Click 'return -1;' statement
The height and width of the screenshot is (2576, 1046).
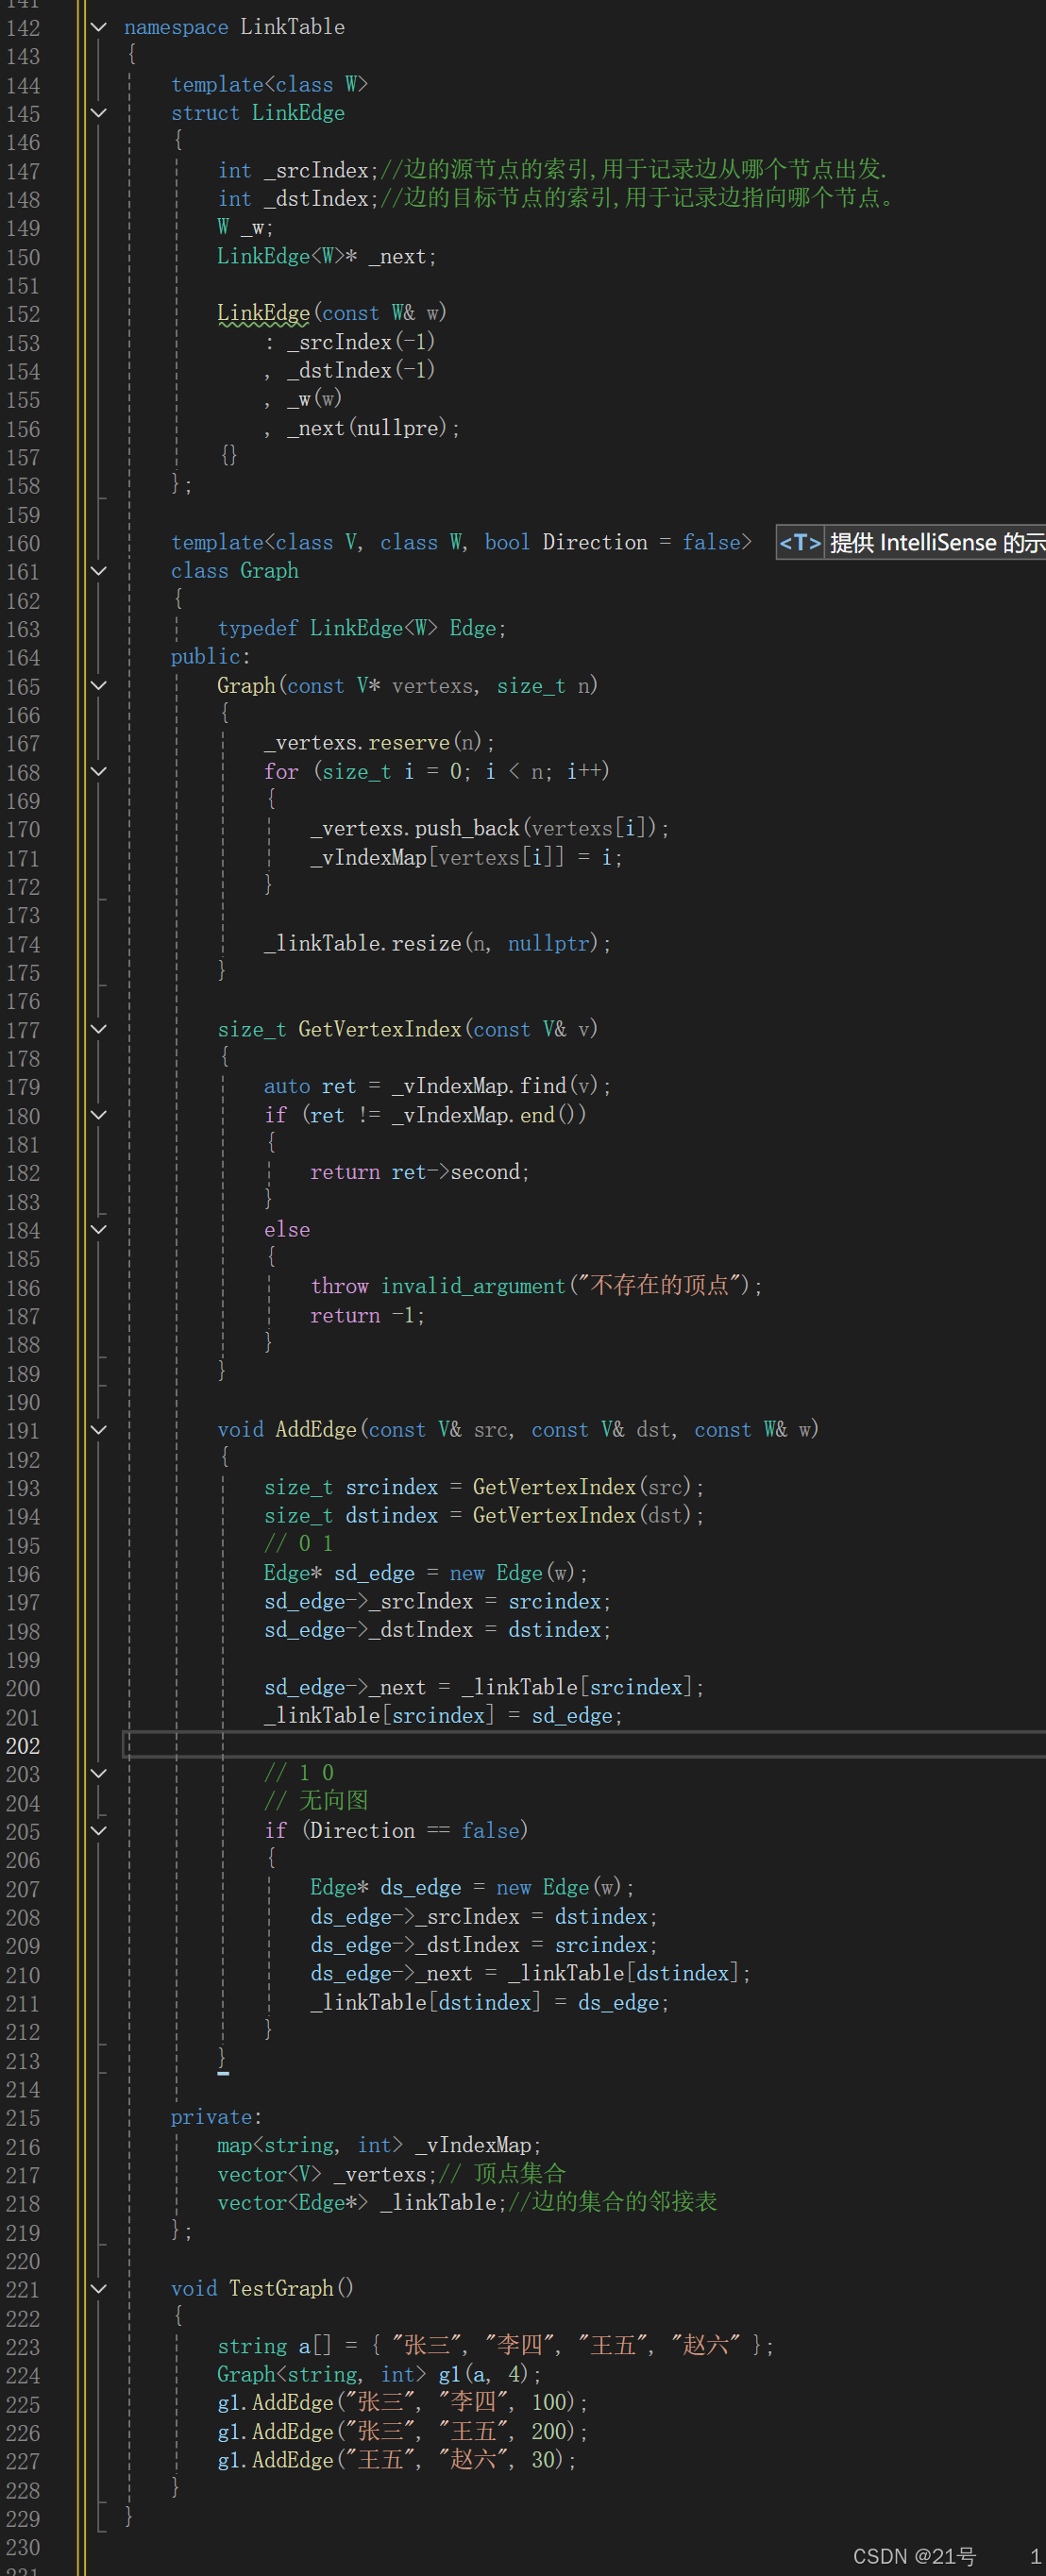368,1316
